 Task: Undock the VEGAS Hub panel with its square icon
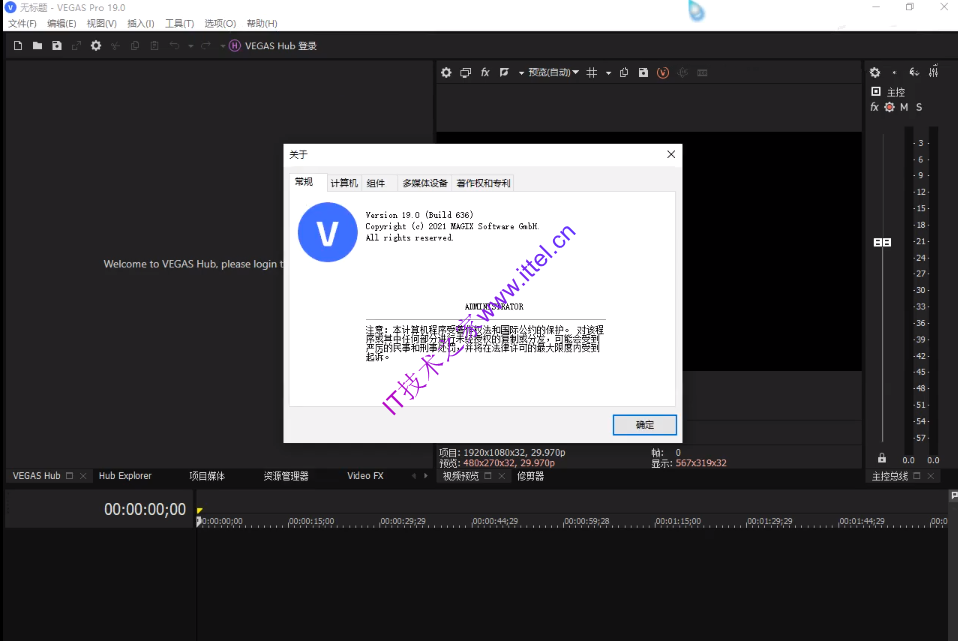pyautogui.click(x=70, y=475)
